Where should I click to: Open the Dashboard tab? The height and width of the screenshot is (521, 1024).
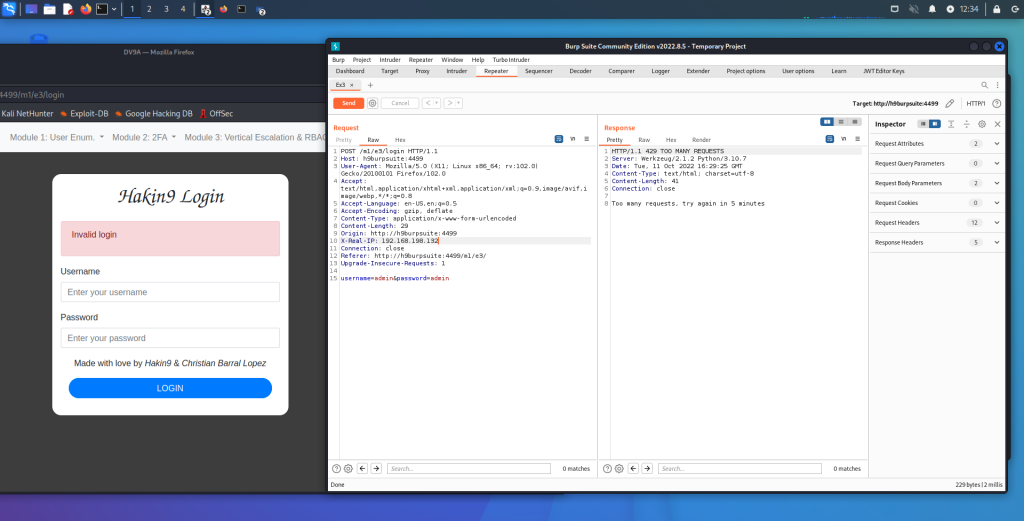[349, 71]
